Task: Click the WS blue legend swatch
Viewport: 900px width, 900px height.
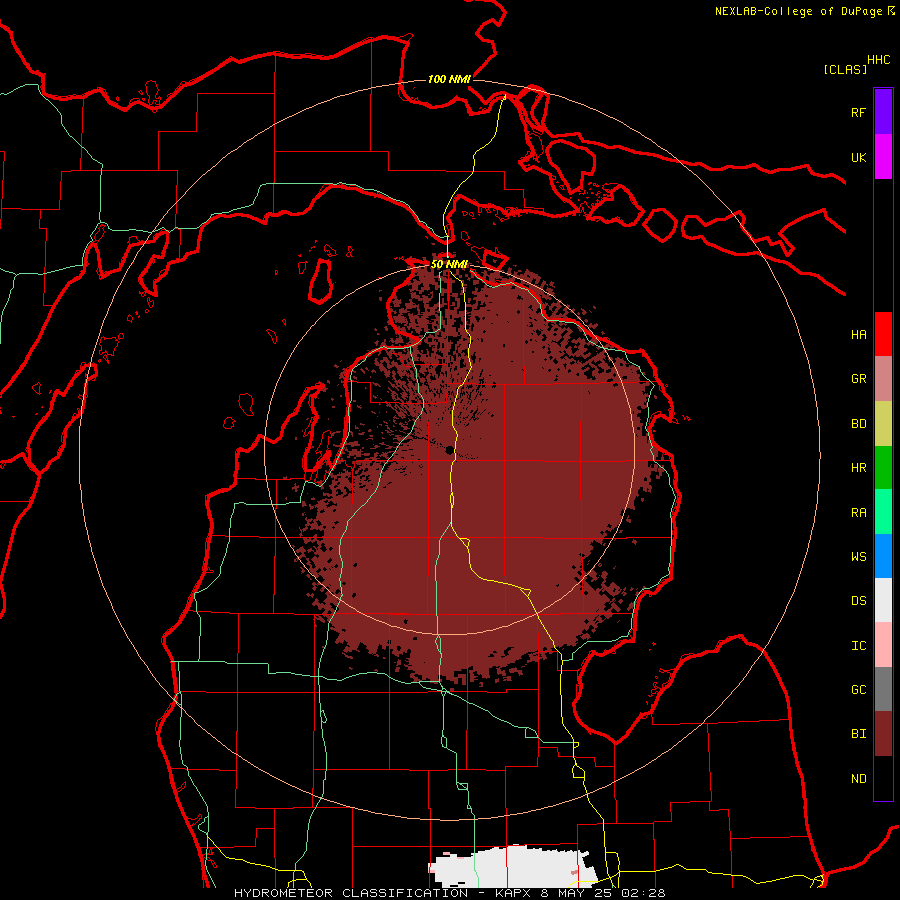Action: click(x=883, y=556)
